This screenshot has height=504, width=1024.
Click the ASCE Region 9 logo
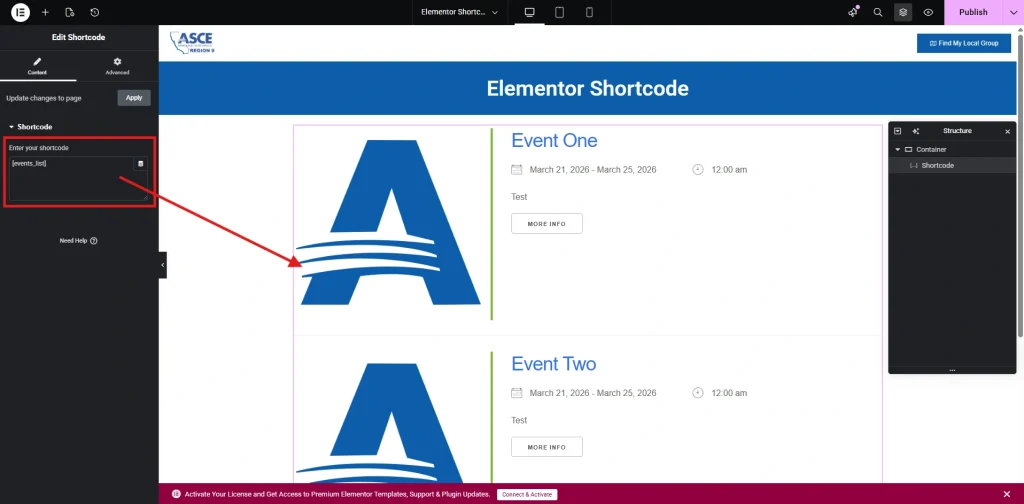click(191, 43)
